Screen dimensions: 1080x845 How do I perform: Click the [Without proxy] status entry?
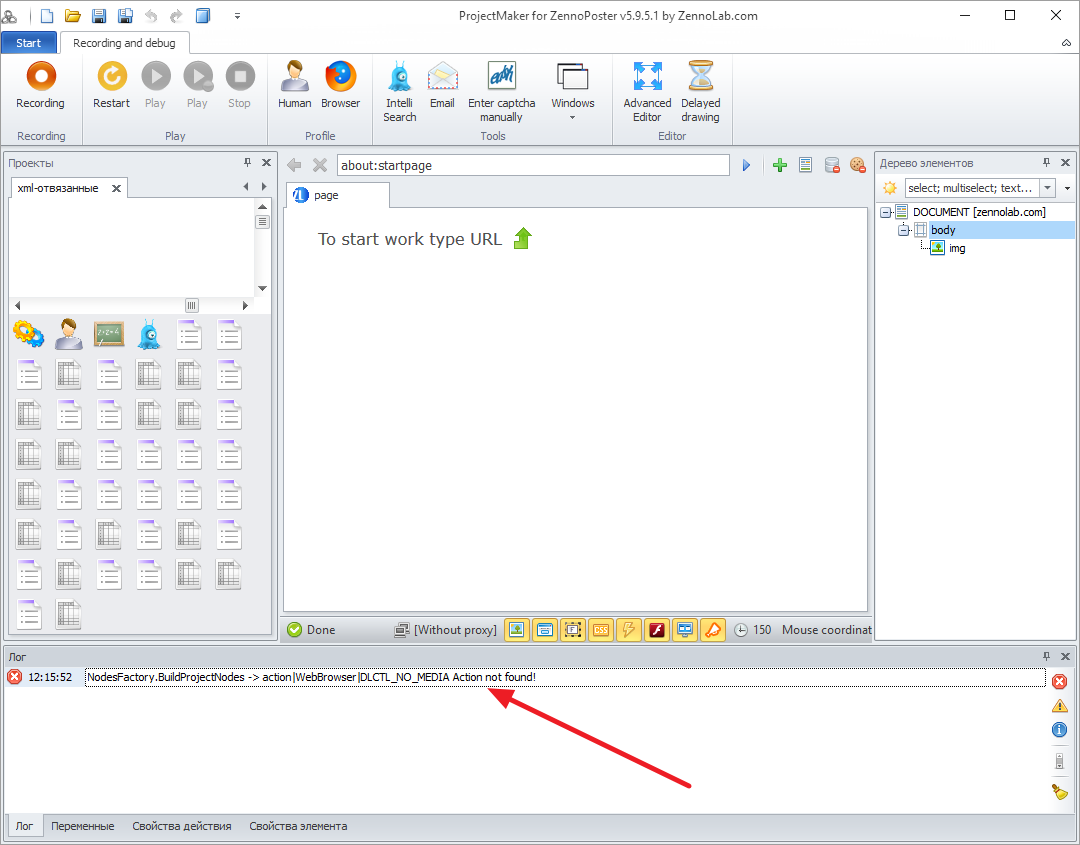click(x=446, y=629)
